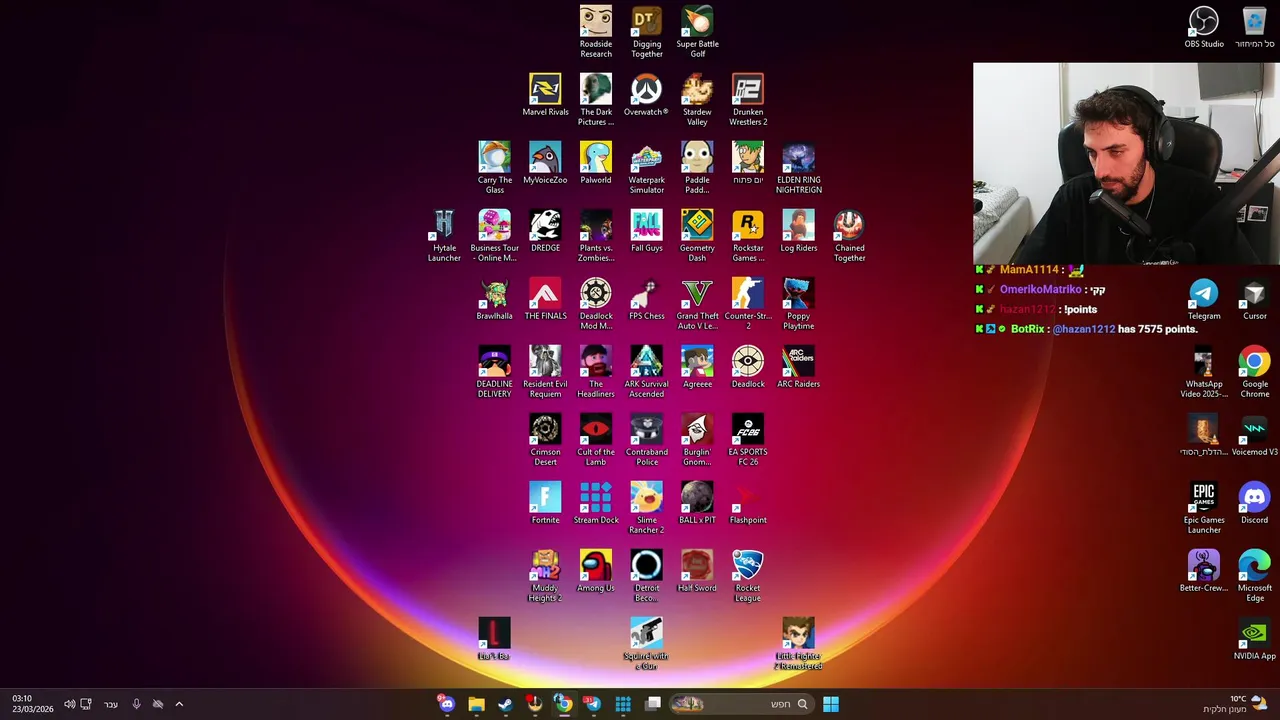This screenshot has width=1280, height=720.
Task: Select Resident Evil Requiem icon
Action: pyautogui.click(x=545, y=372)
